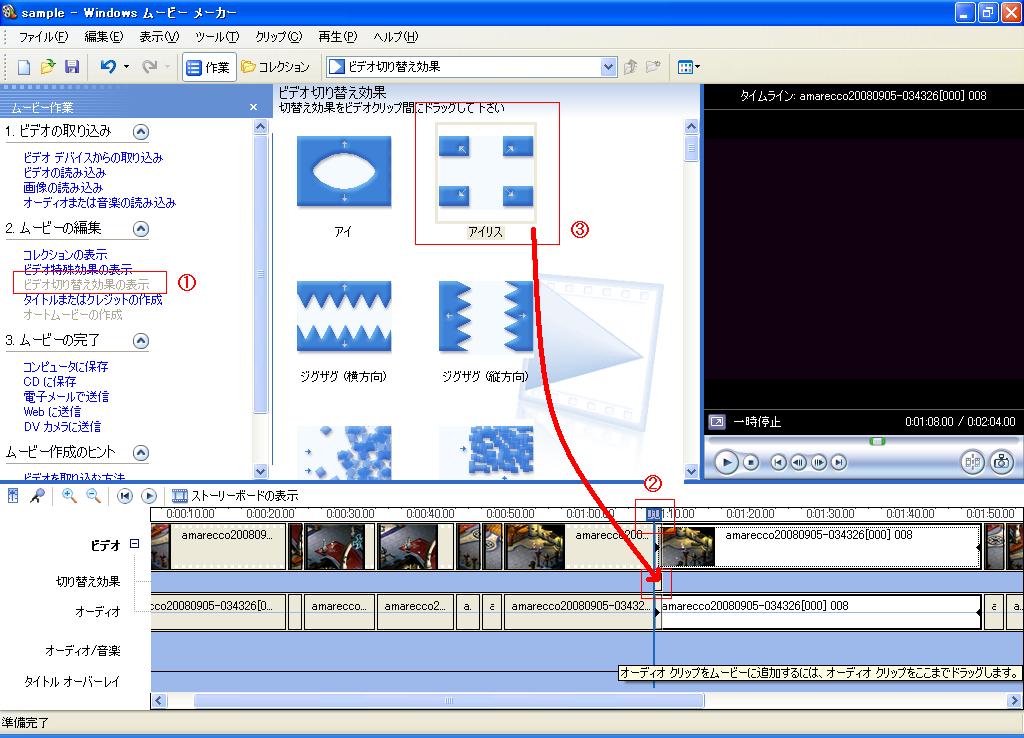Toggle full screen preview icon
The height and width of the screenshot is (738, 1024).
coord(717,422)
